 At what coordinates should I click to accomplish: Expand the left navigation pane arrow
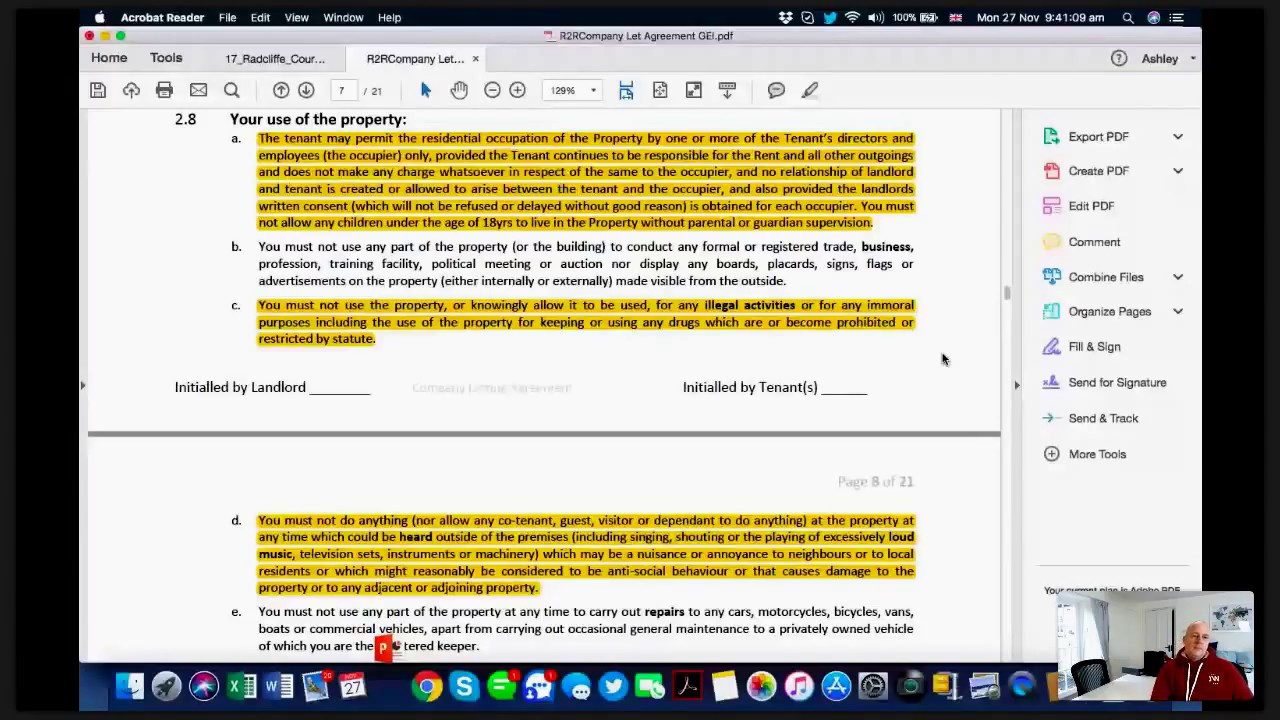(83, 385)
